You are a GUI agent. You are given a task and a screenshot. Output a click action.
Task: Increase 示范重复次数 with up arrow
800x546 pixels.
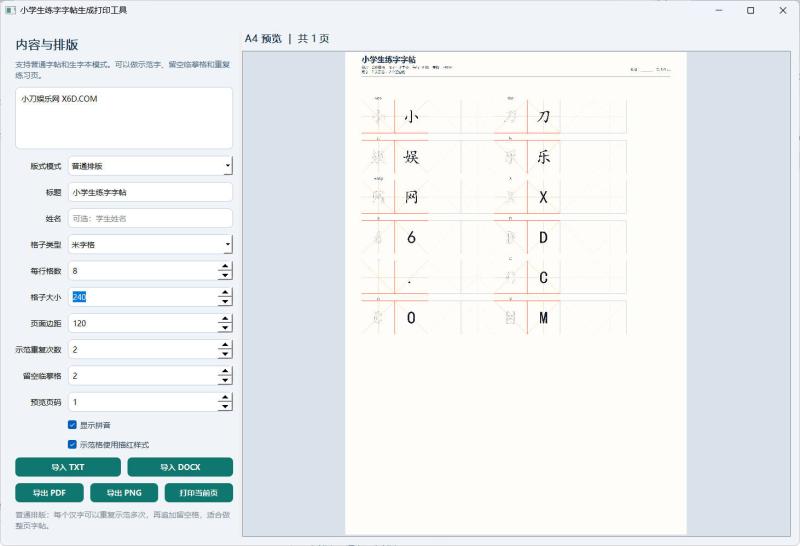tap(224, 345)
